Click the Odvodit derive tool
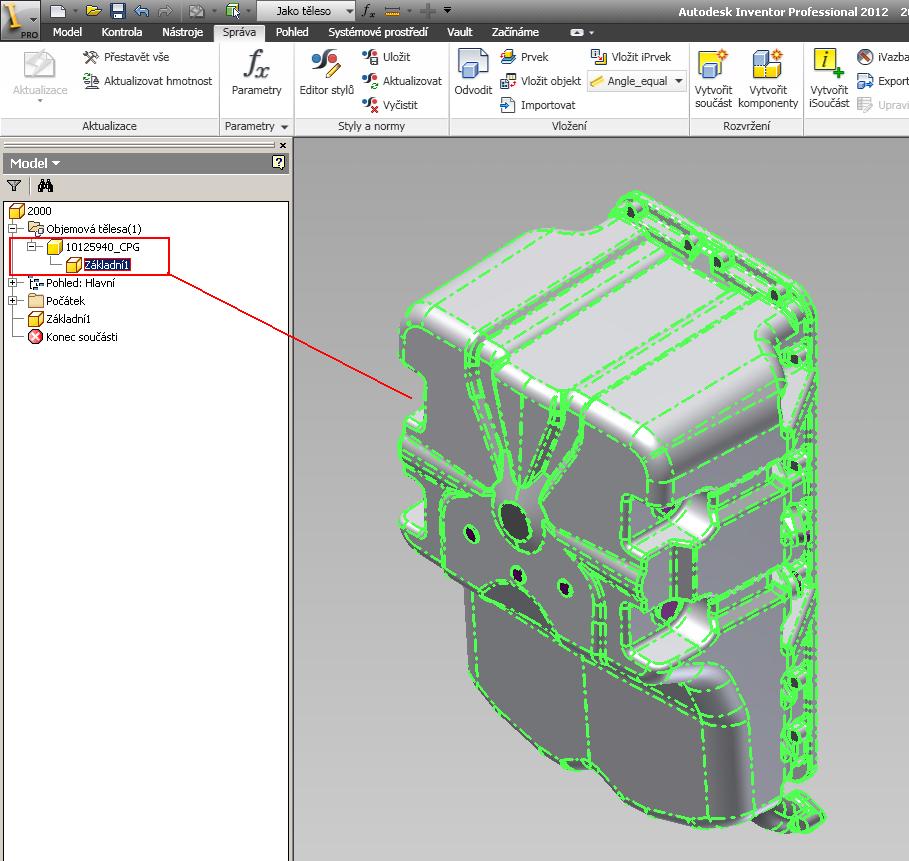 pos(473,74)
